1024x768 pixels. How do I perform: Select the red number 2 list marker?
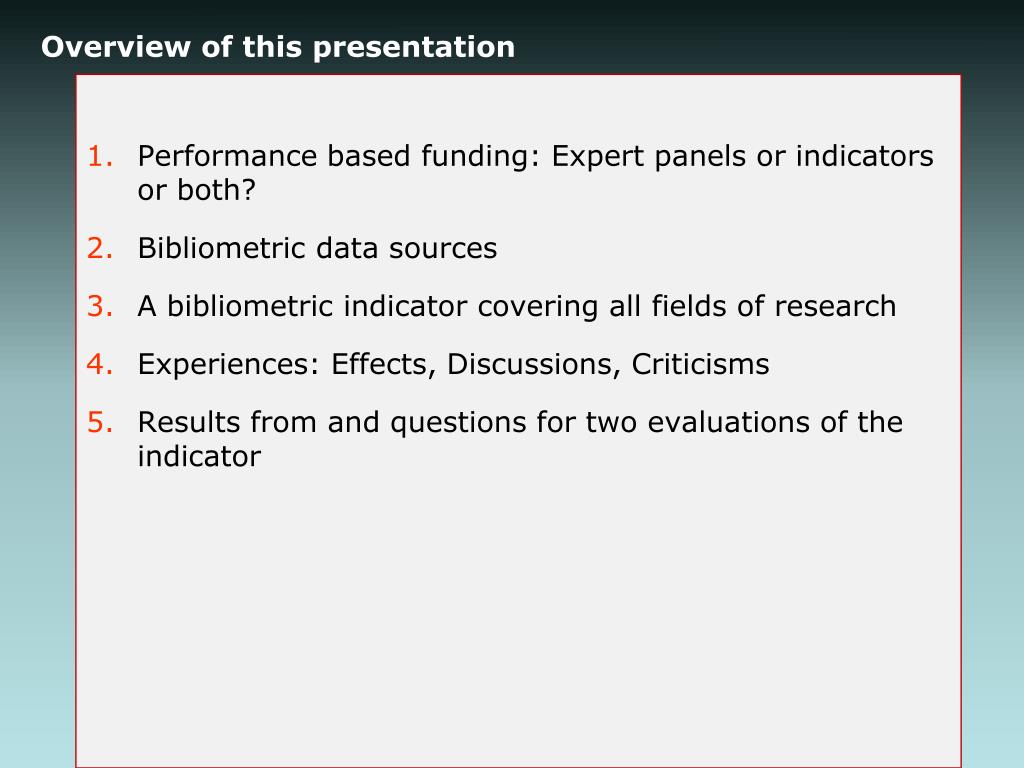click(x=100, y=249)
